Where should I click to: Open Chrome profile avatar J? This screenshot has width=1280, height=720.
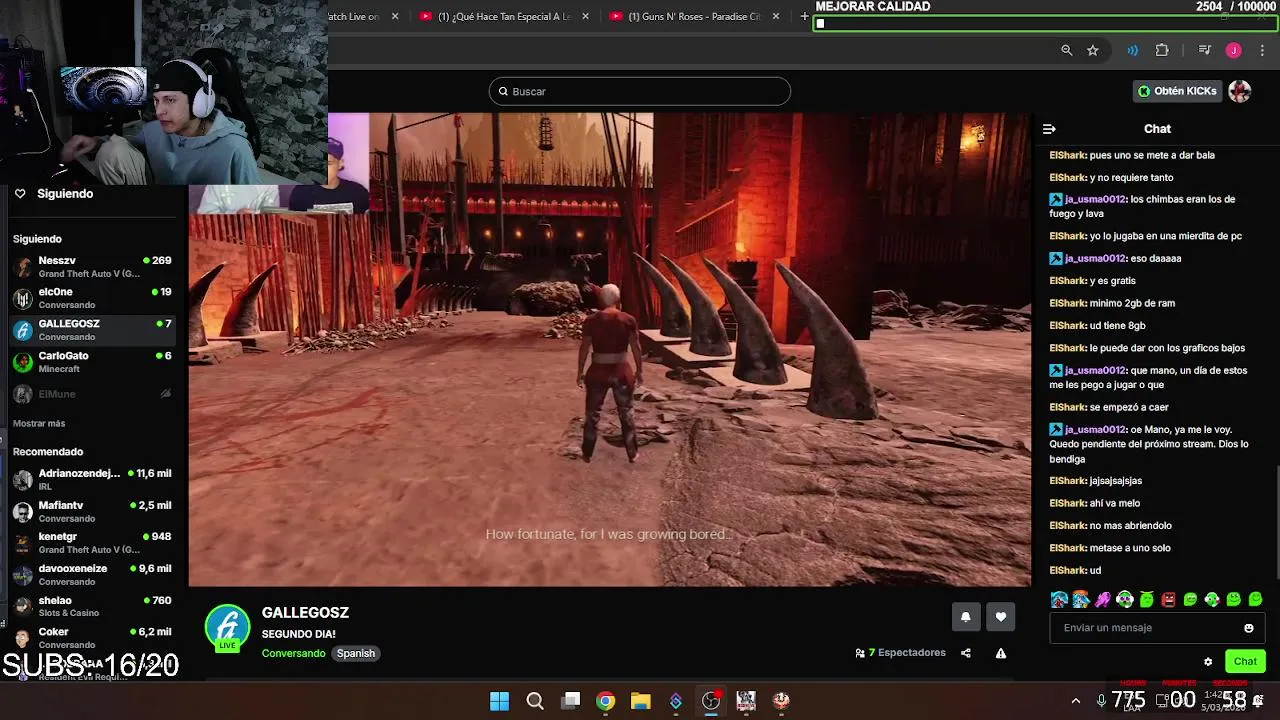tap(1234, 50)
